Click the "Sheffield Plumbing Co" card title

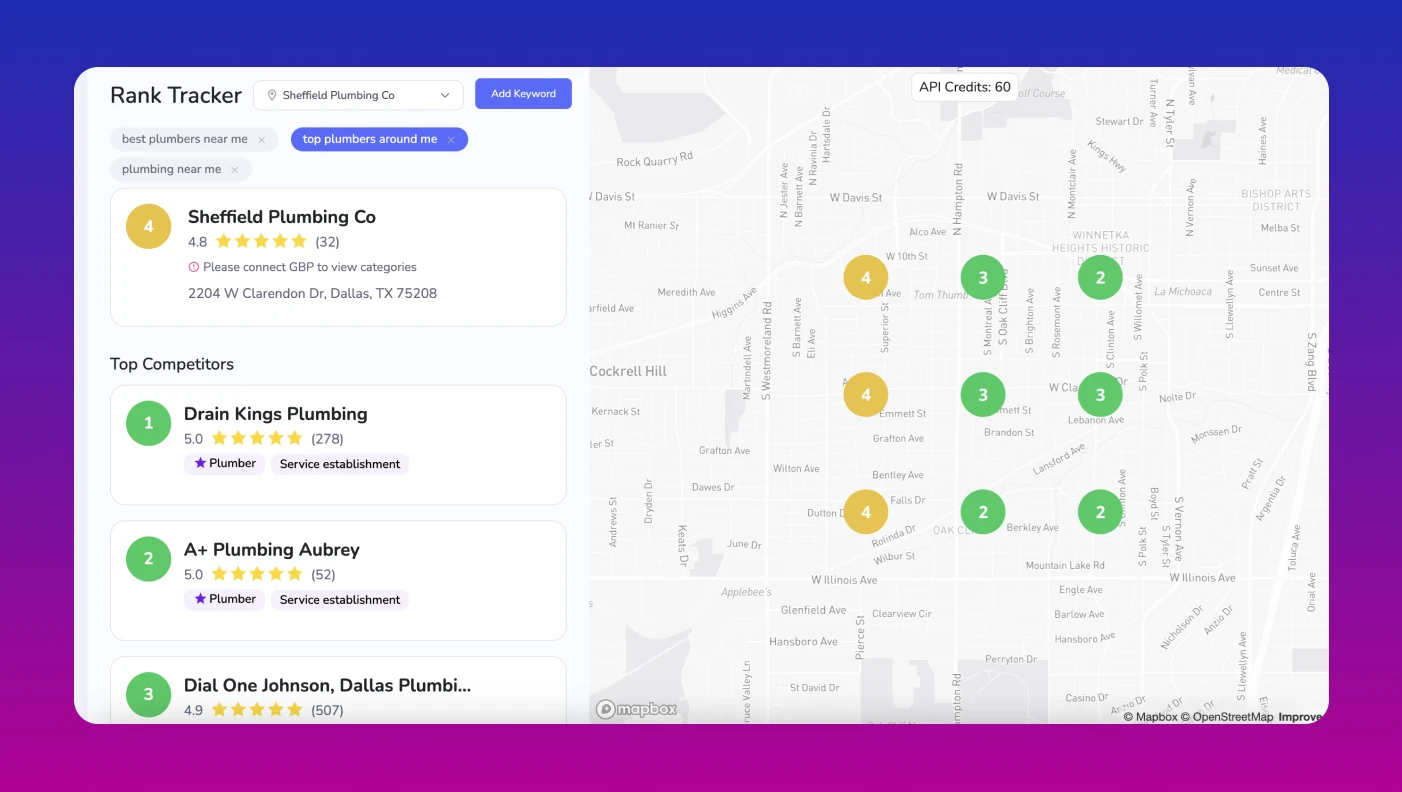point(282,217)
